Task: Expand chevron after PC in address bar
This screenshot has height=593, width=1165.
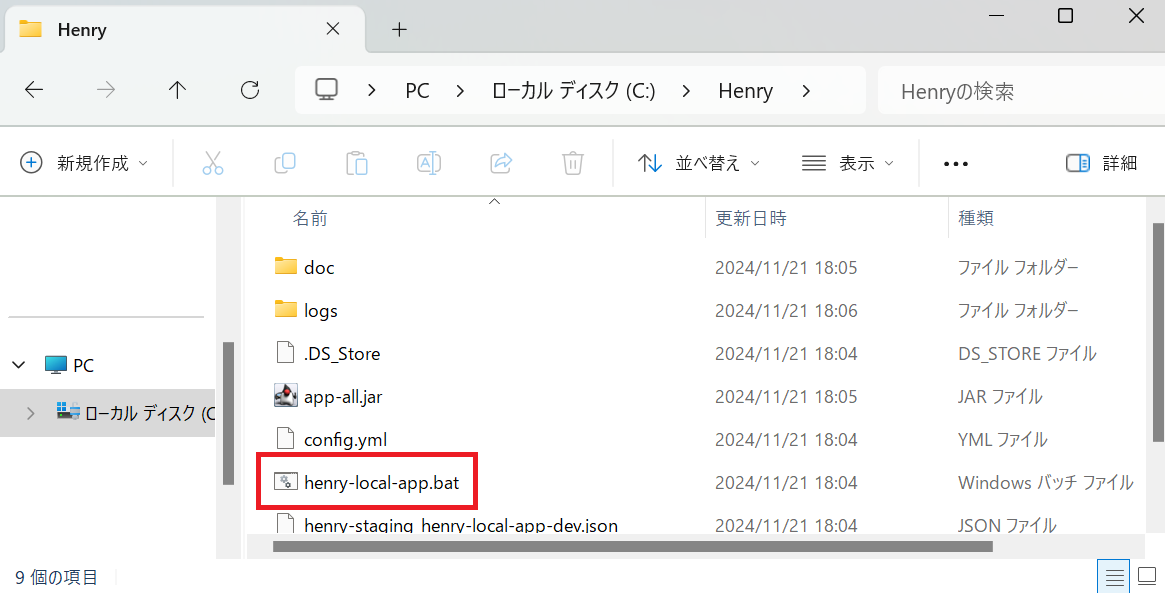Action: pos(461,91)
